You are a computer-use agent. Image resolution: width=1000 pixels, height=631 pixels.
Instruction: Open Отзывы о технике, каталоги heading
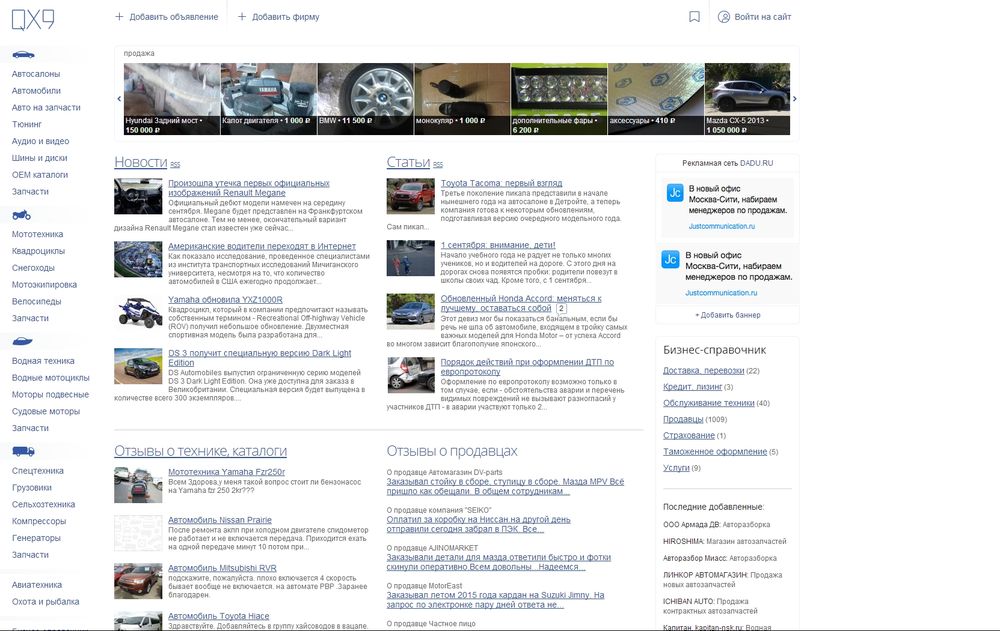click(200, 451)
